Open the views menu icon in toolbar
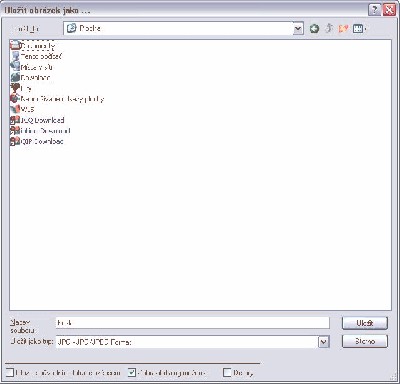The image size is (400, 384). pyautogui.click(x=359, y=29)
